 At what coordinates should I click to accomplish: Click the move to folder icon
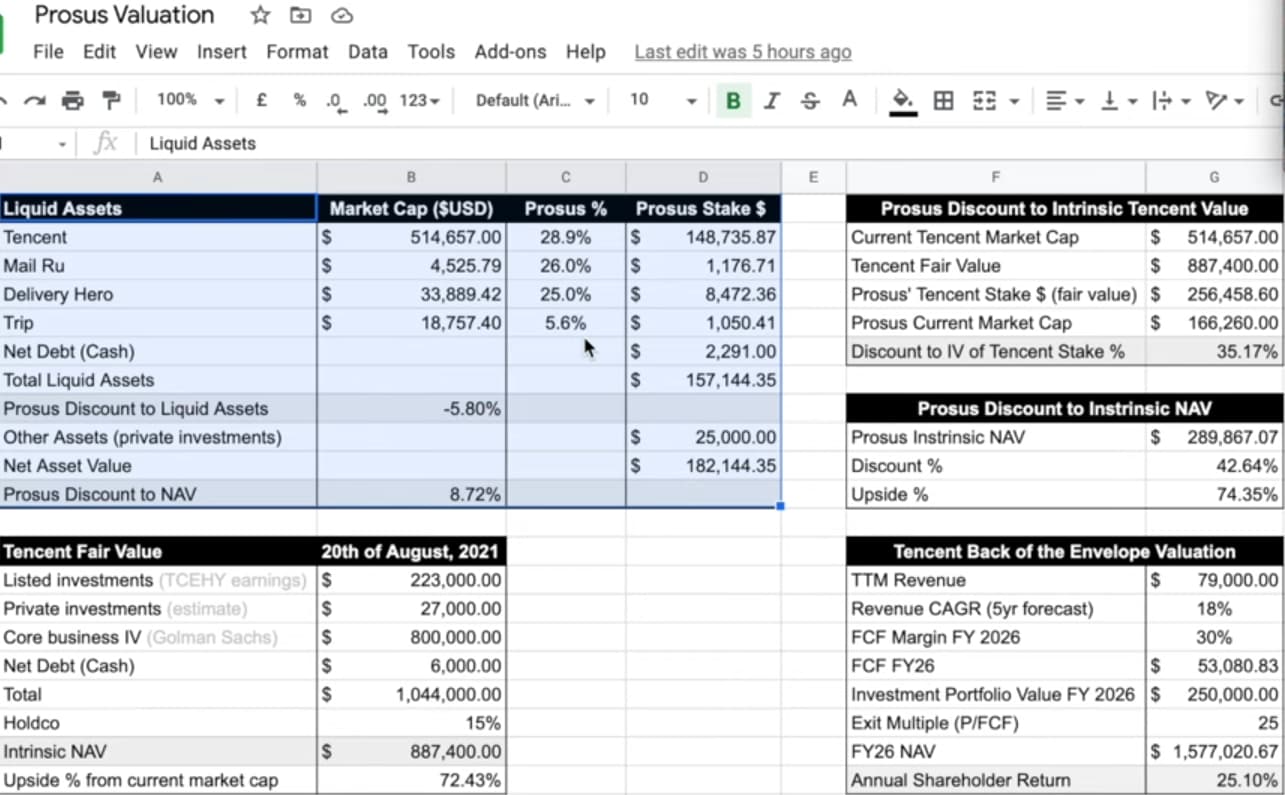point(300,15)
